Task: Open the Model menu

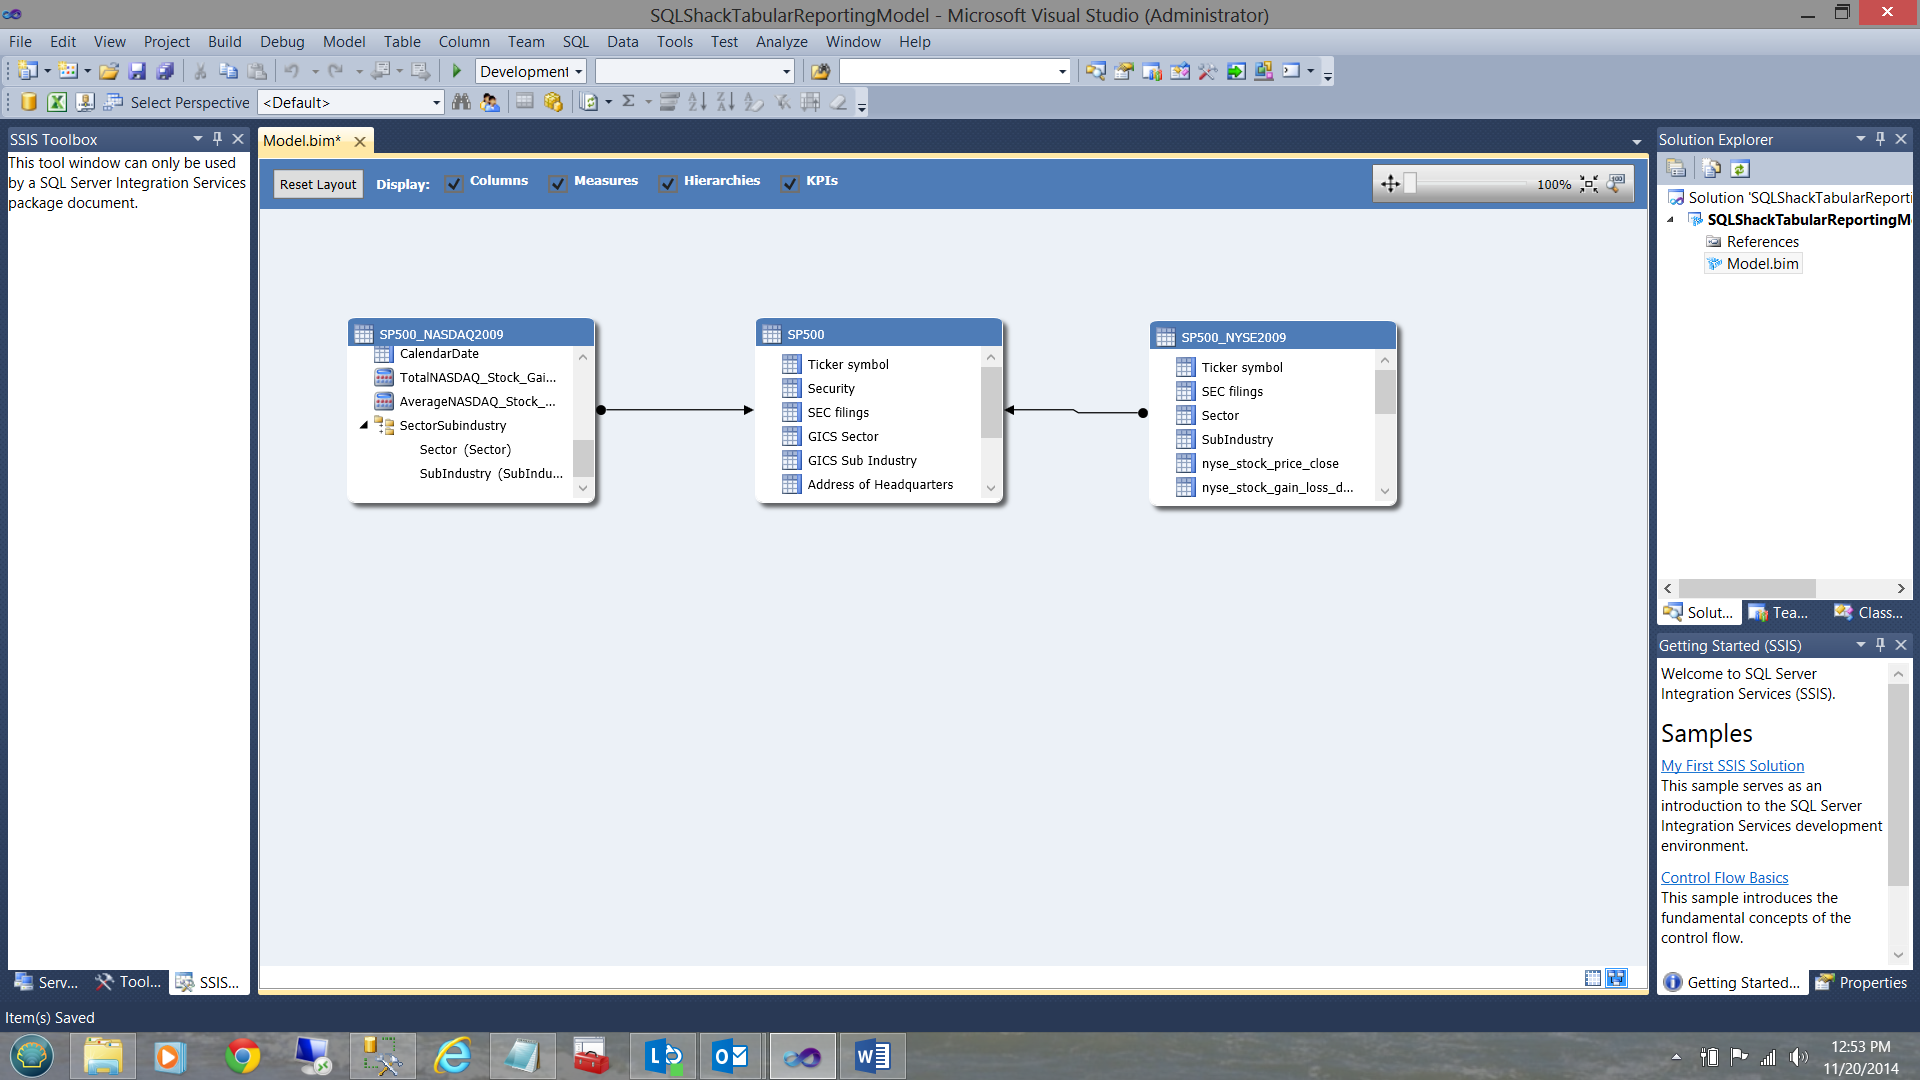Action: tap(343, 42)
